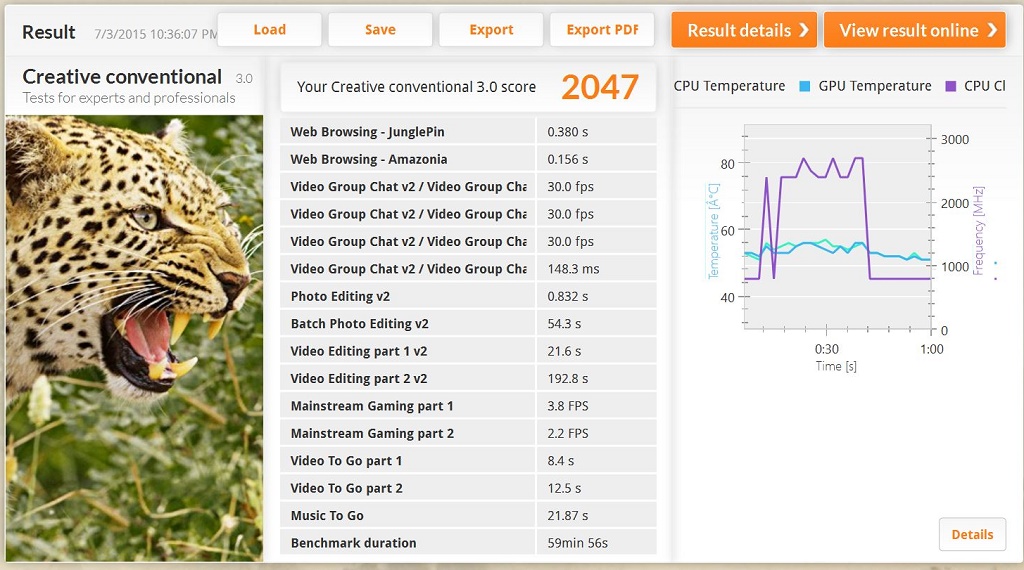The width and height of the screenshot is (1024, 570).
Task: Click the 2047 score value
Action: pos(599,88)
